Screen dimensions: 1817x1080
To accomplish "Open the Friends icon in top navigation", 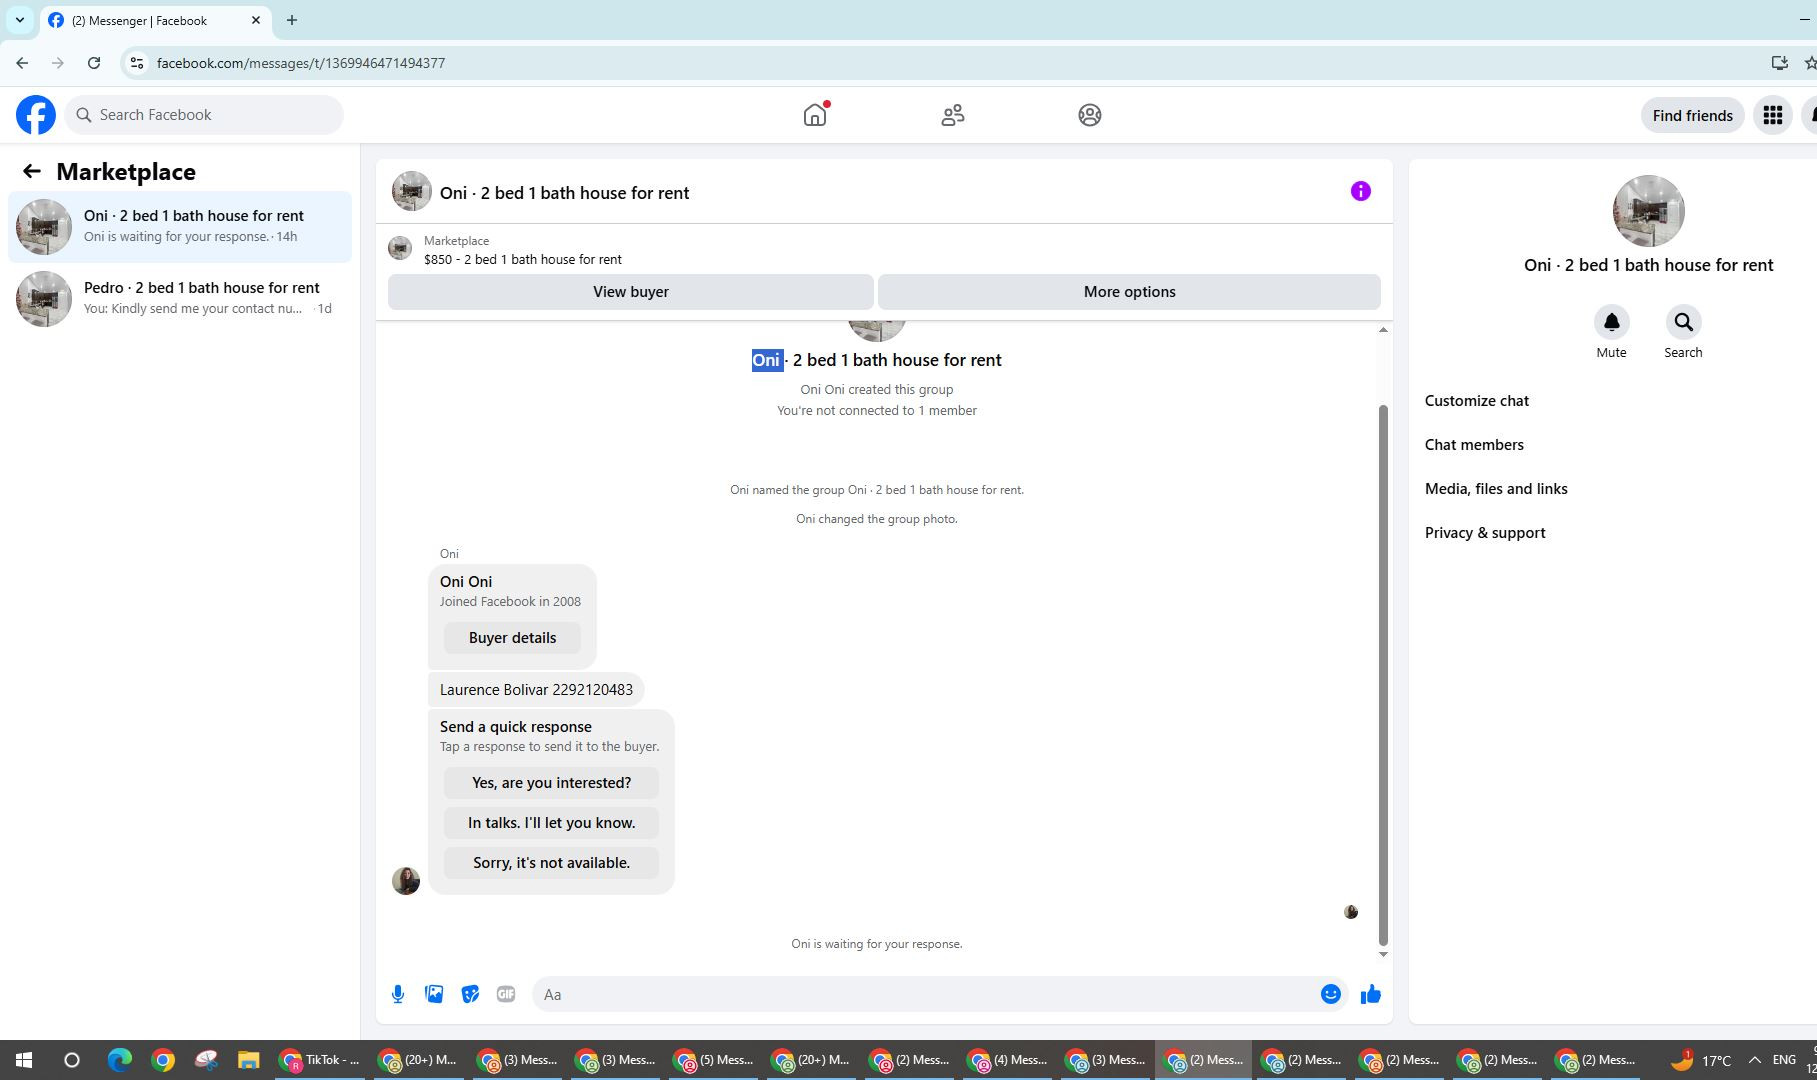I will [953, 115].
